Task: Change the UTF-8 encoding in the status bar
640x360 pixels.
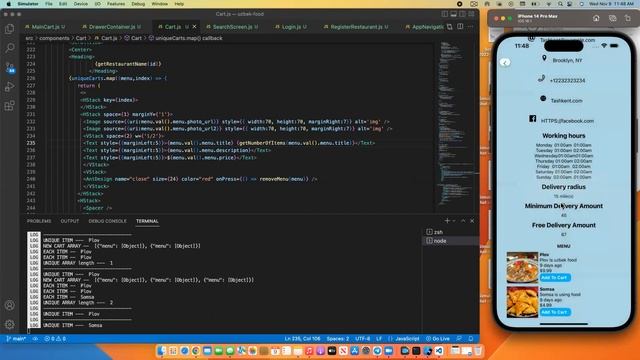Action: pos(362,339)
